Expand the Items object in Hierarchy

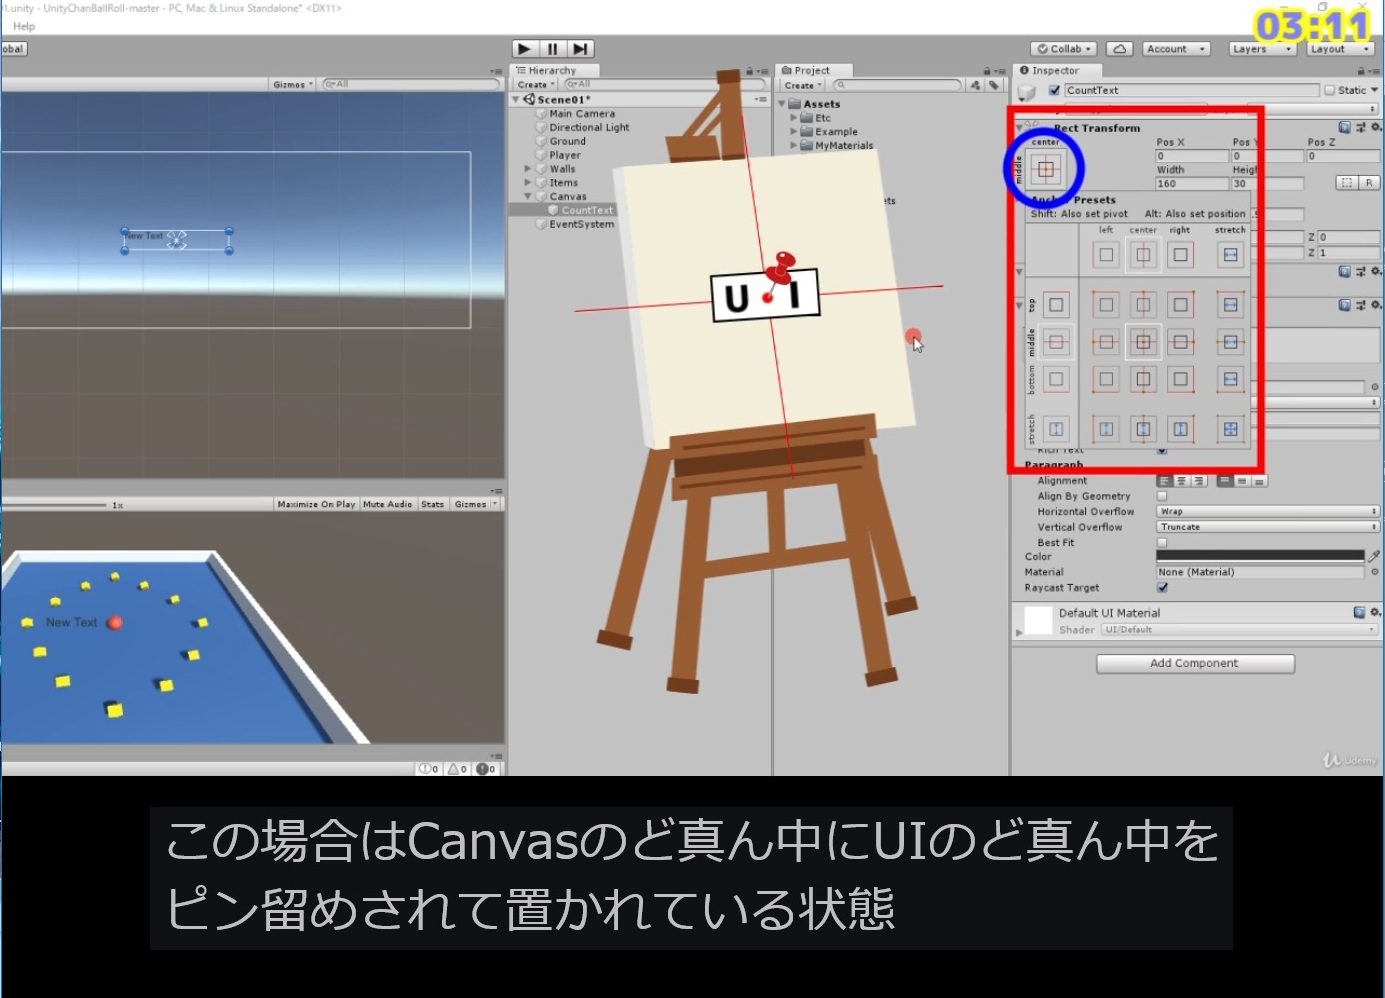point(528,183)
